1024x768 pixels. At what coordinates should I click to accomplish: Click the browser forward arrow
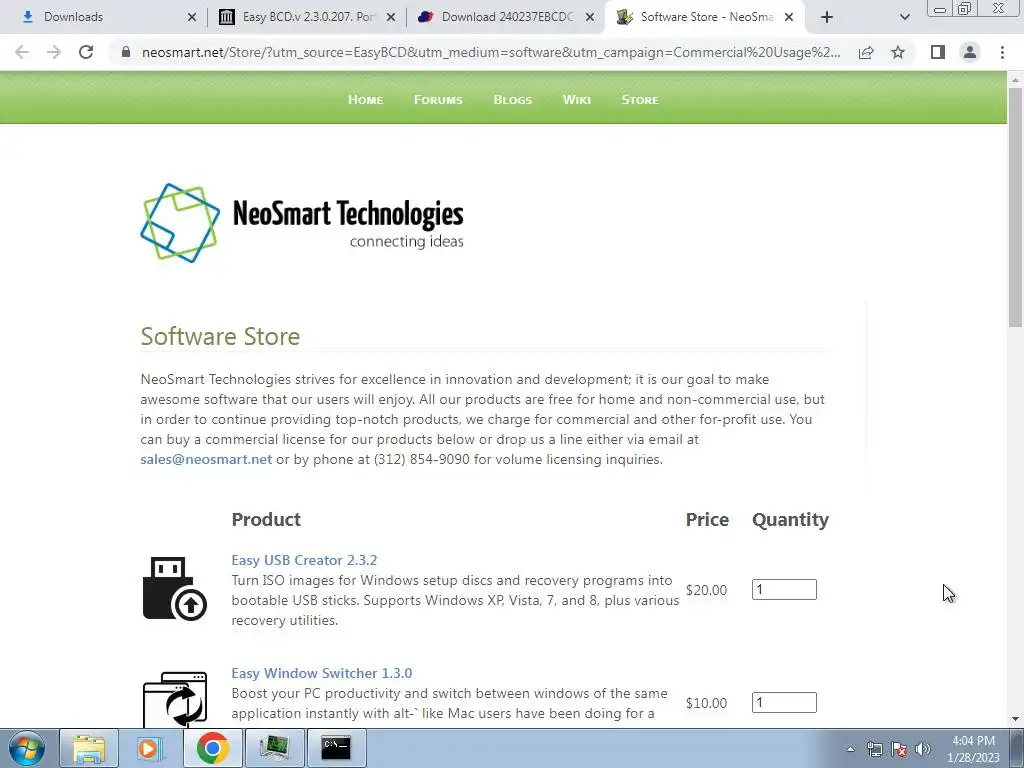(x=54, y=52)
